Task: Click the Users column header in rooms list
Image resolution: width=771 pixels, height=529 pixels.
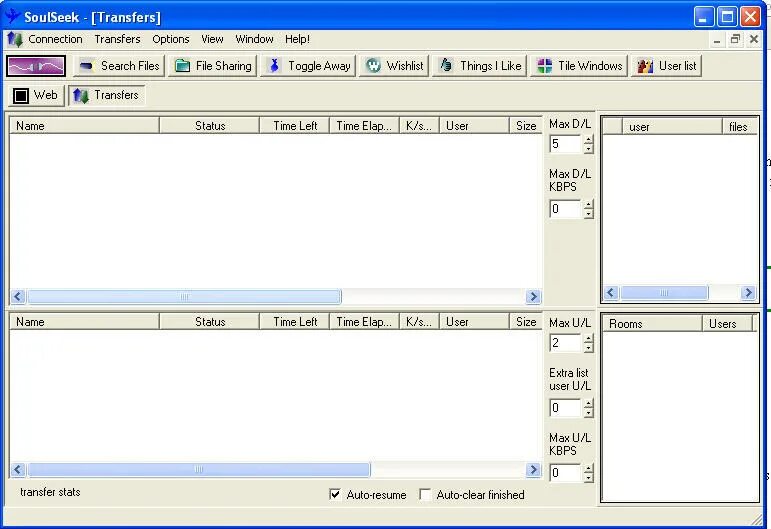Action: 727,324
